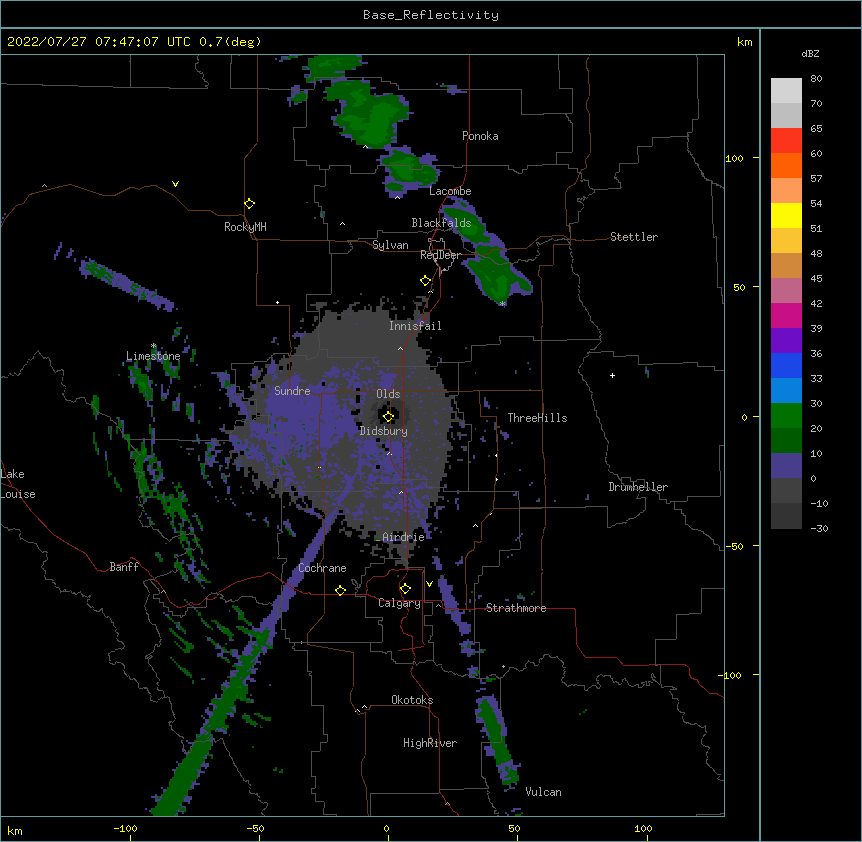This screenshot has width=862, height=842.
Task: Click the Okotoks town label
Action: click(412, 700)
